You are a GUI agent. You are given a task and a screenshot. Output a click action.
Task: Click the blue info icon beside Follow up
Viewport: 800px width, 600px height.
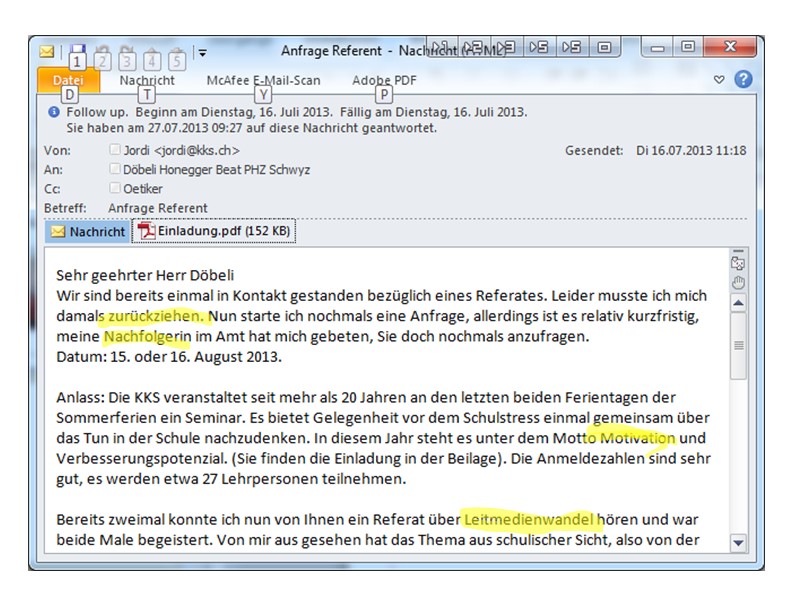coord(53,112)
